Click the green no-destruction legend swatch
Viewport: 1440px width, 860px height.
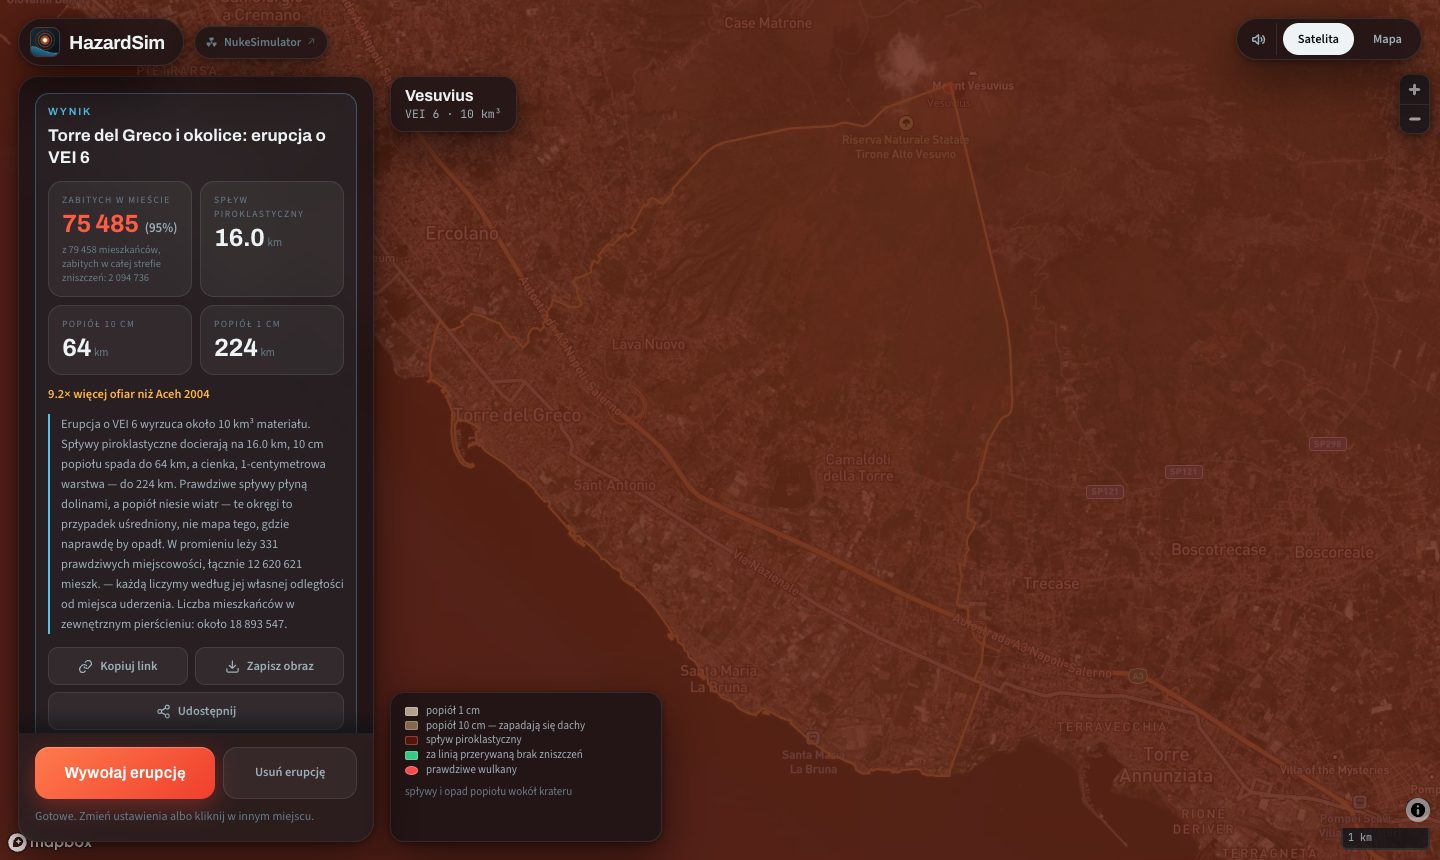coord(411,755)
